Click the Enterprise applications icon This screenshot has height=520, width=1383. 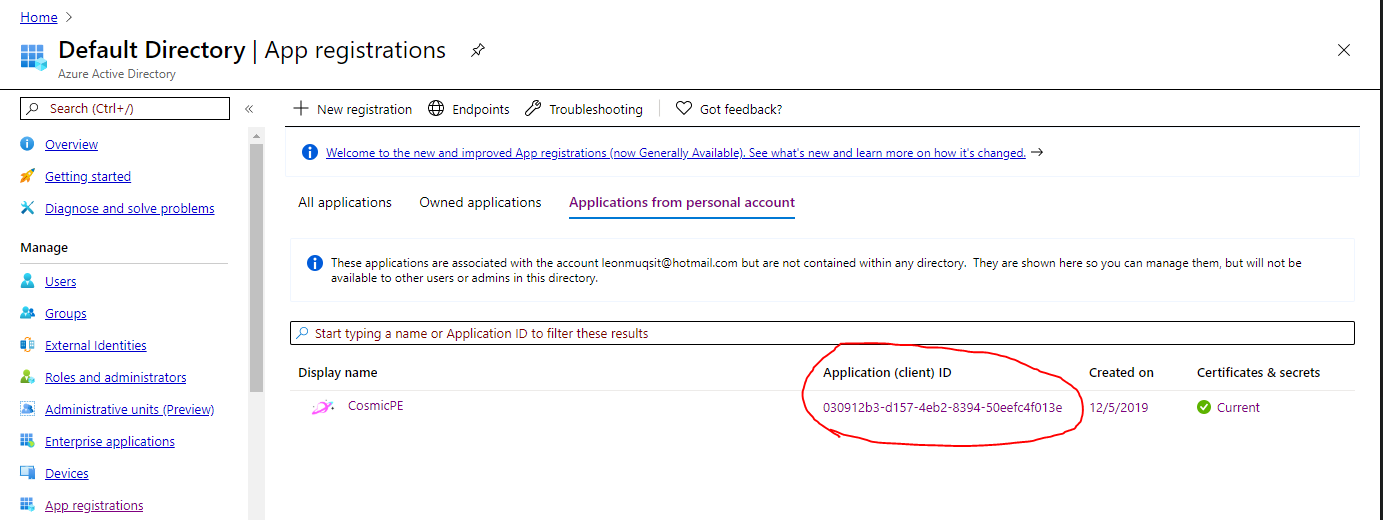(27, 441)
